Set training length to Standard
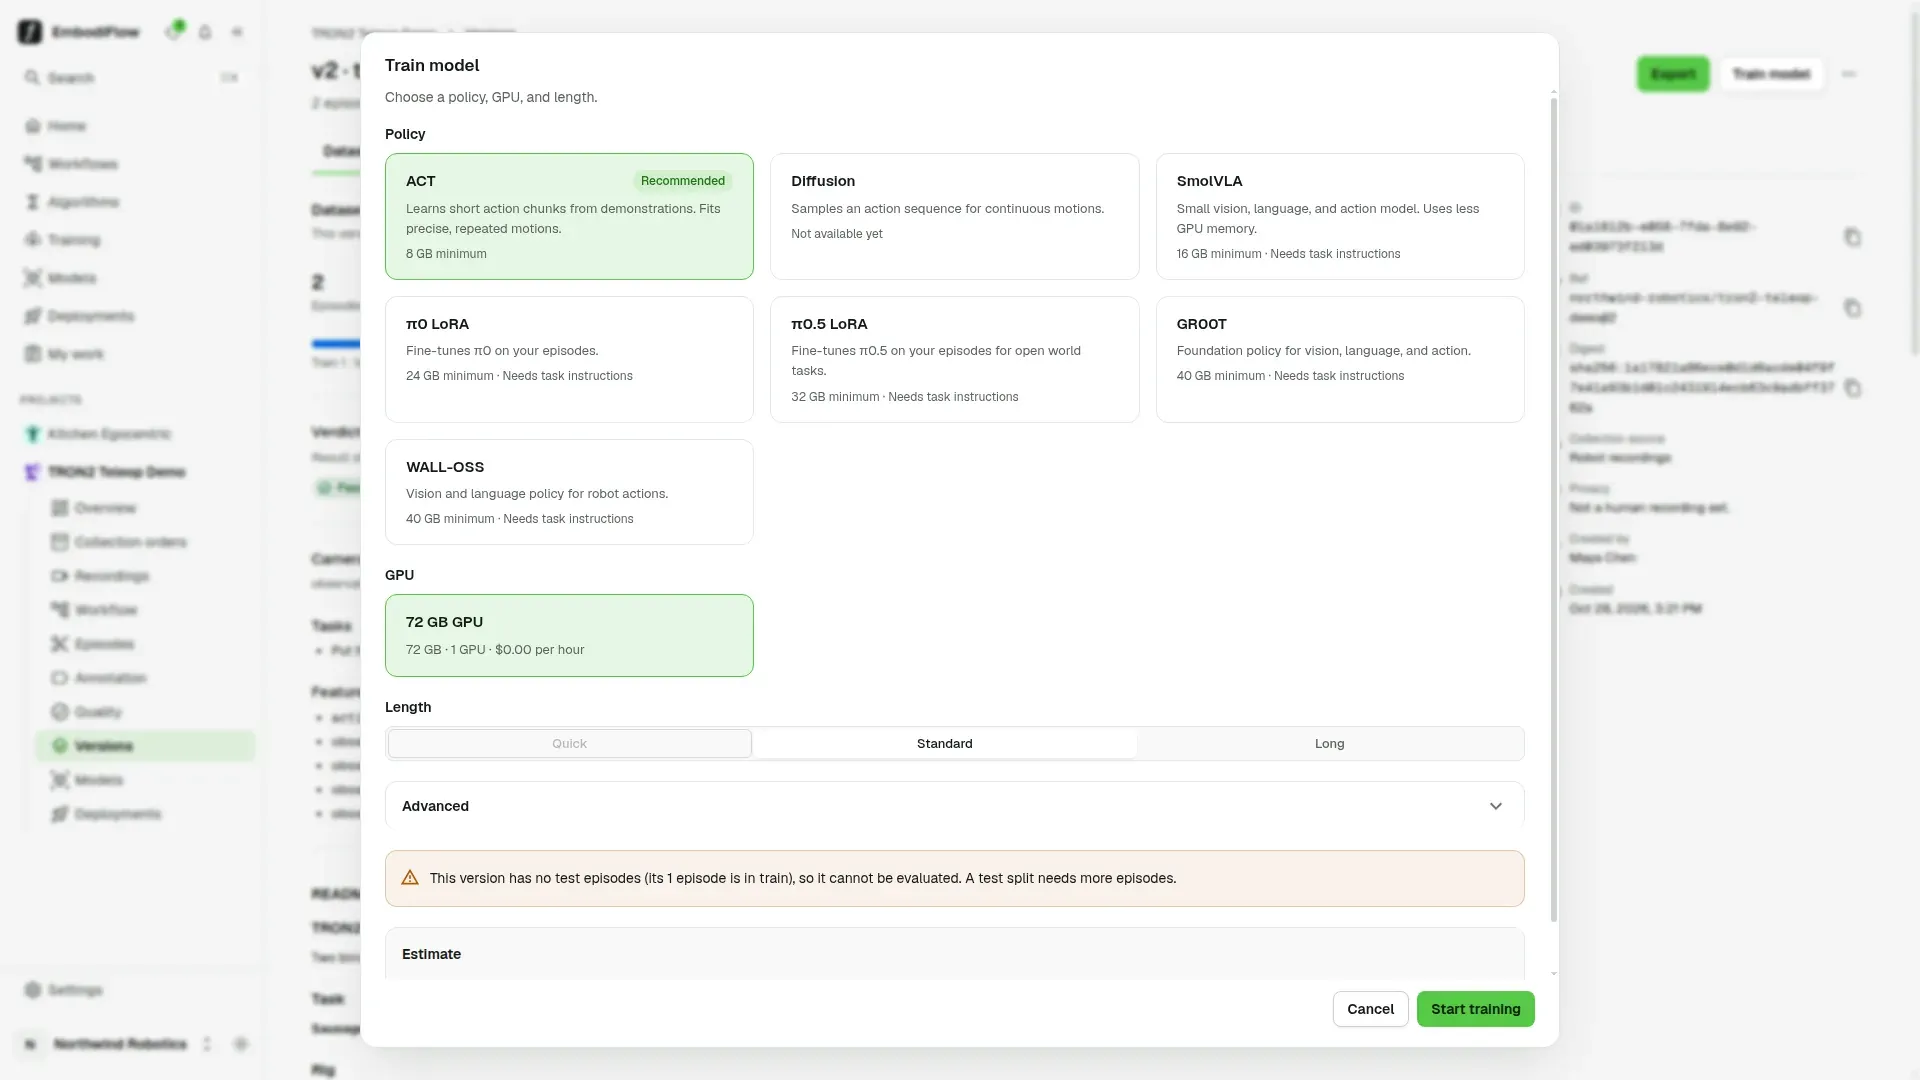 [x=944, y=744]
